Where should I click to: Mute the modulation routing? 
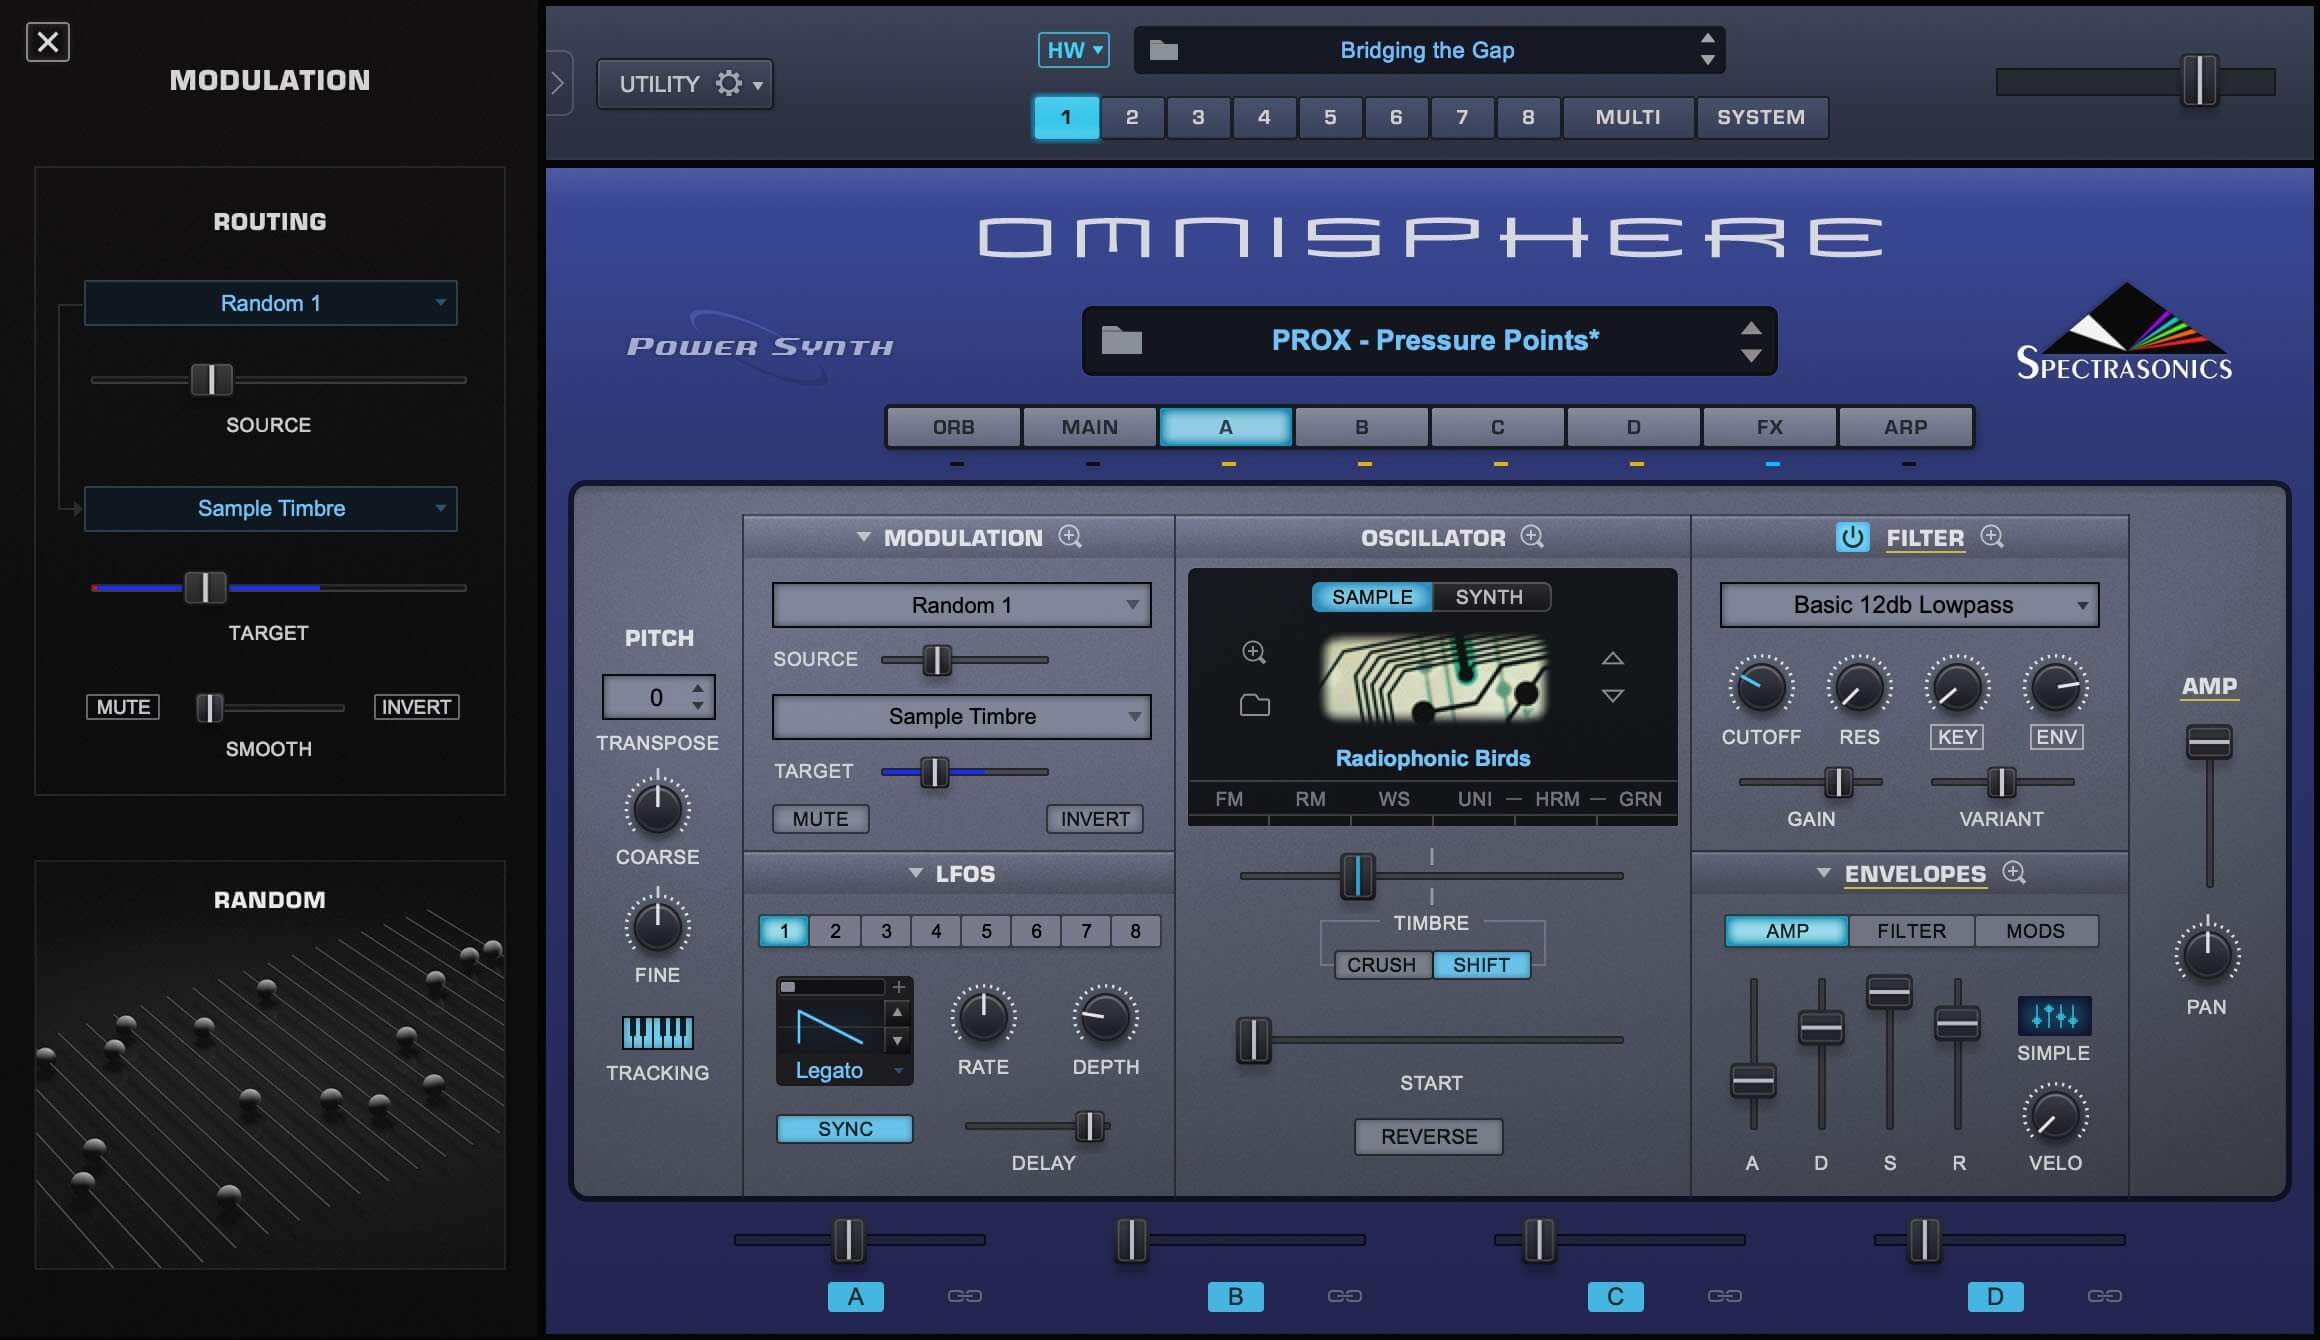tap(122, 707)
